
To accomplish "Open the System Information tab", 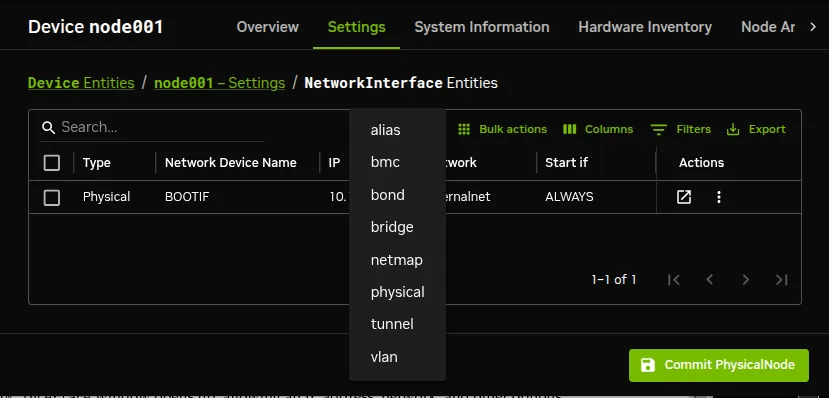I will pos(482,27).
